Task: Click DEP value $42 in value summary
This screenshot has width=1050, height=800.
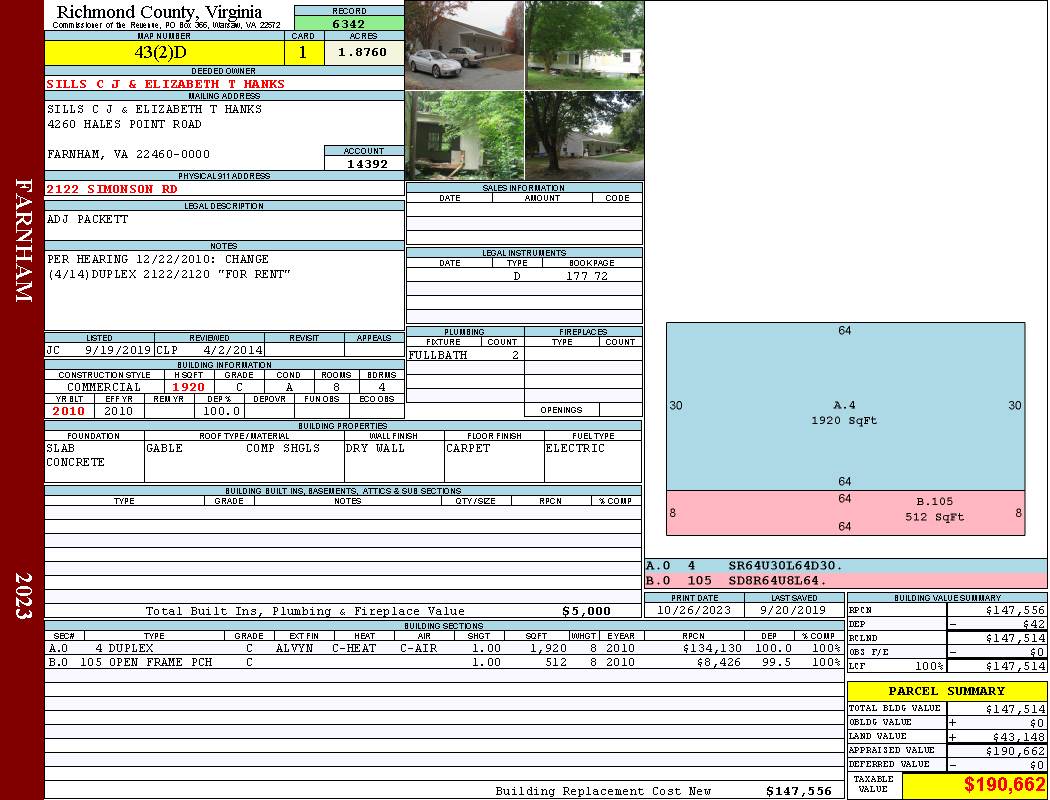Action: 1034,625
